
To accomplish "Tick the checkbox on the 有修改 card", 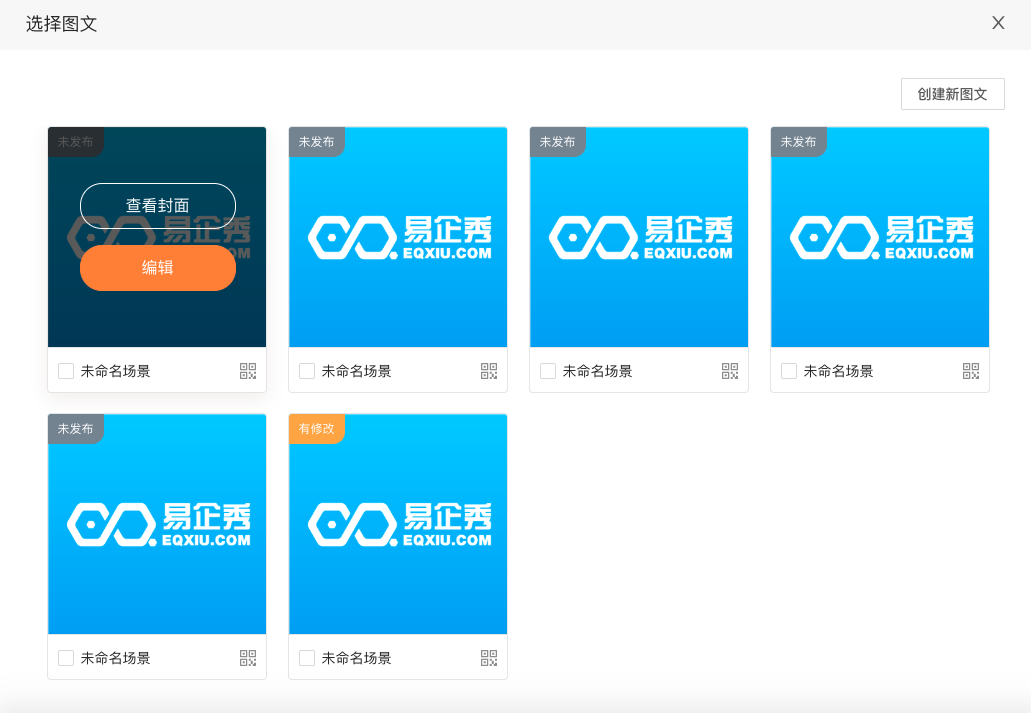I will click(307, 658).
